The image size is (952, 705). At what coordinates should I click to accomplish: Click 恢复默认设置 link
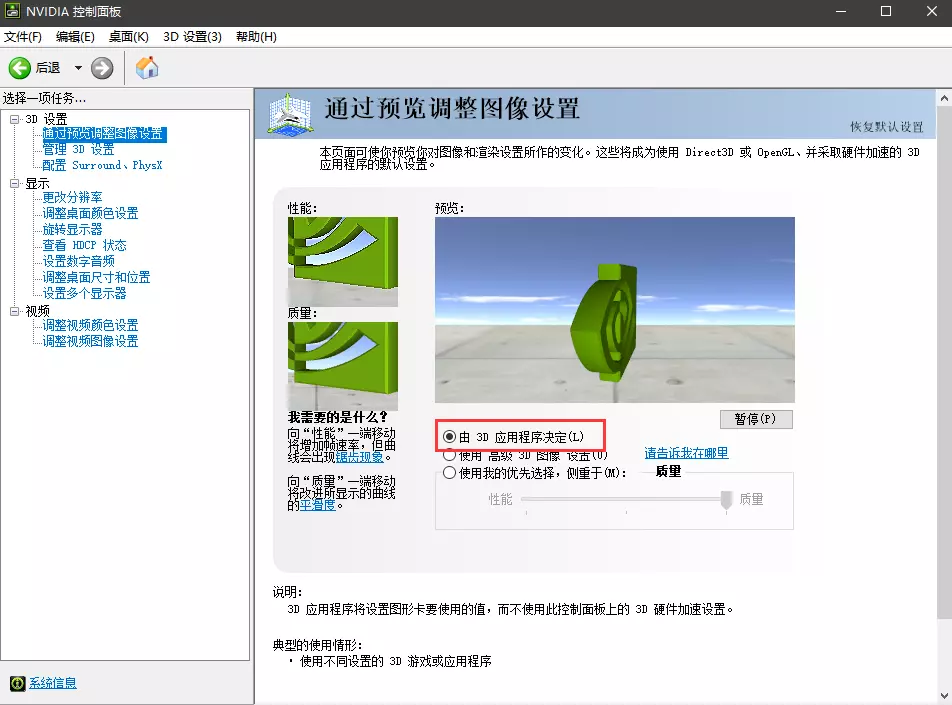(886, 126)
